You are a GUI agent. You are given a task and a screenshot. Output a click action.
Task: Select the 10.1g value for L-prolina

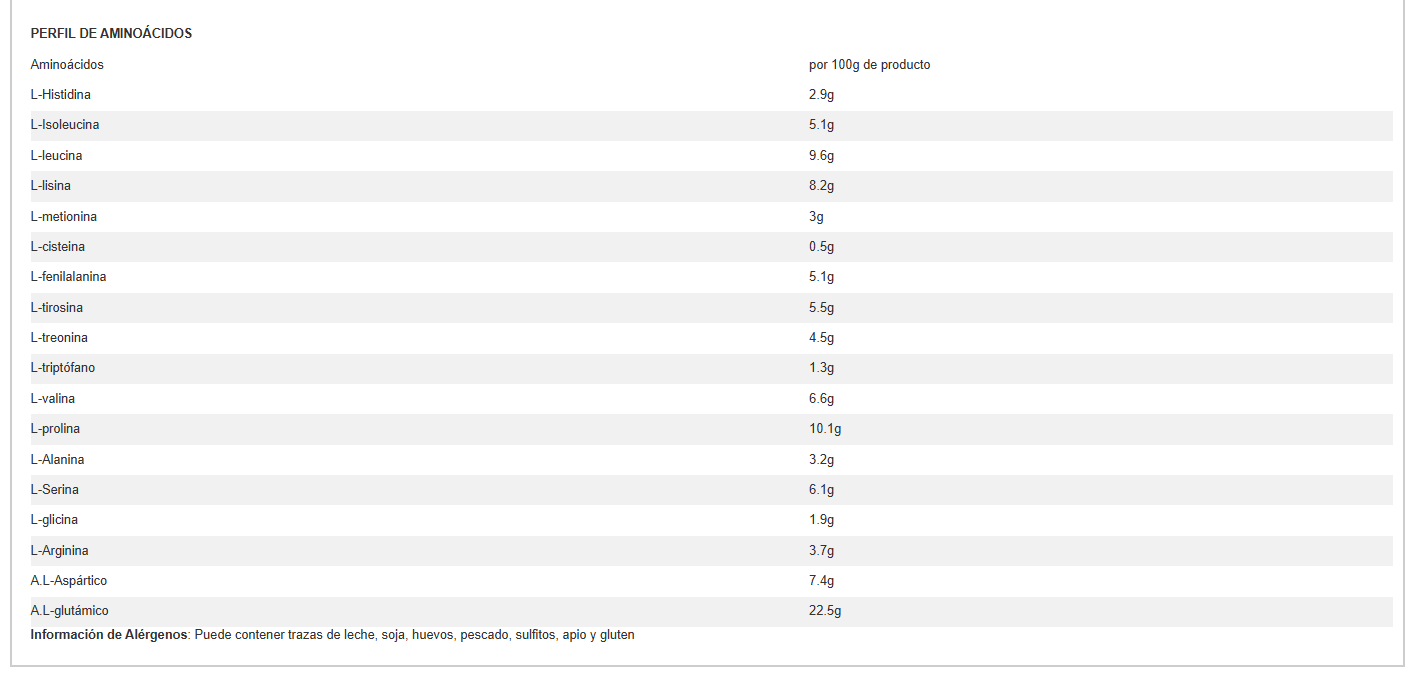click(x=825, y=429)
